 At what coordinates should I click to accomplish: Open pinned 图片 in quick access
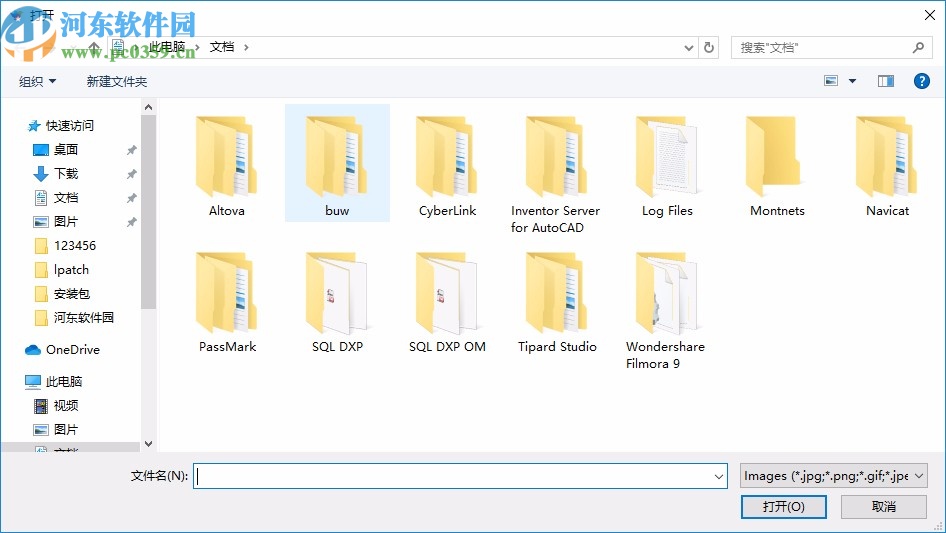pos(56,222)
